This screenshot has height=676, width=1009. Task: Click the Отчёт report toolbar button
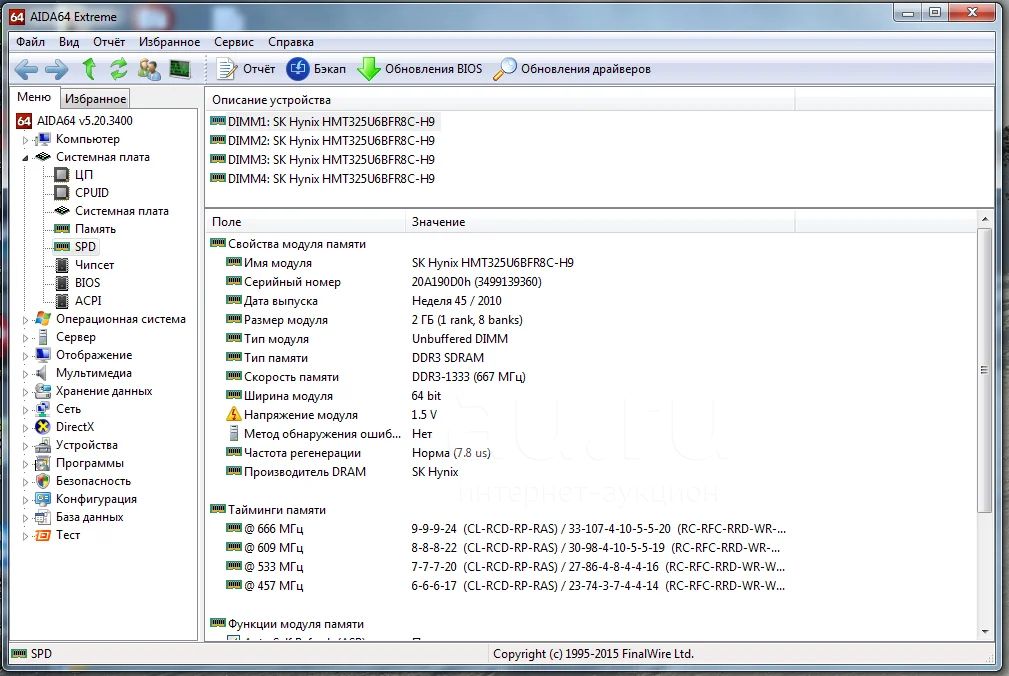point(245,69)
